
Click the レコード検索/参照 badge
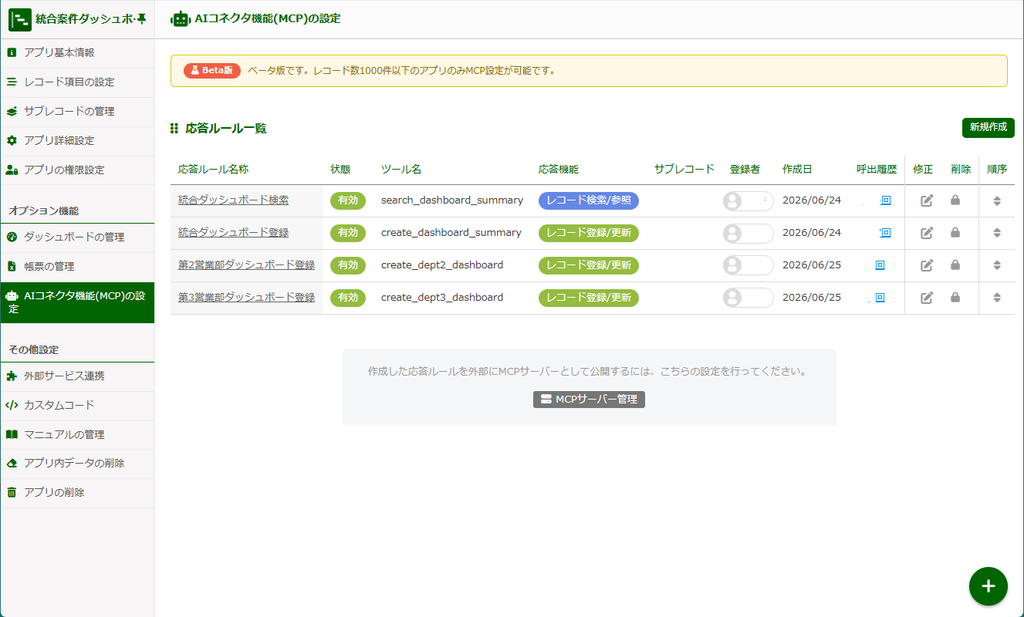pyautogui.click(x=588, y=200)
